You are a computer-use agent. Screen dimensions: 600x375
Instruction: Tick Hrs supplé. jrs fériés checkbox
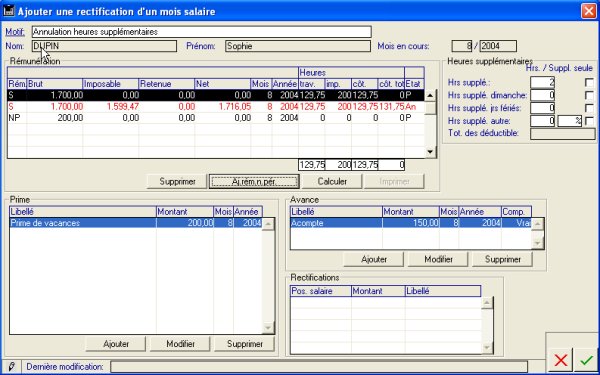589,108
